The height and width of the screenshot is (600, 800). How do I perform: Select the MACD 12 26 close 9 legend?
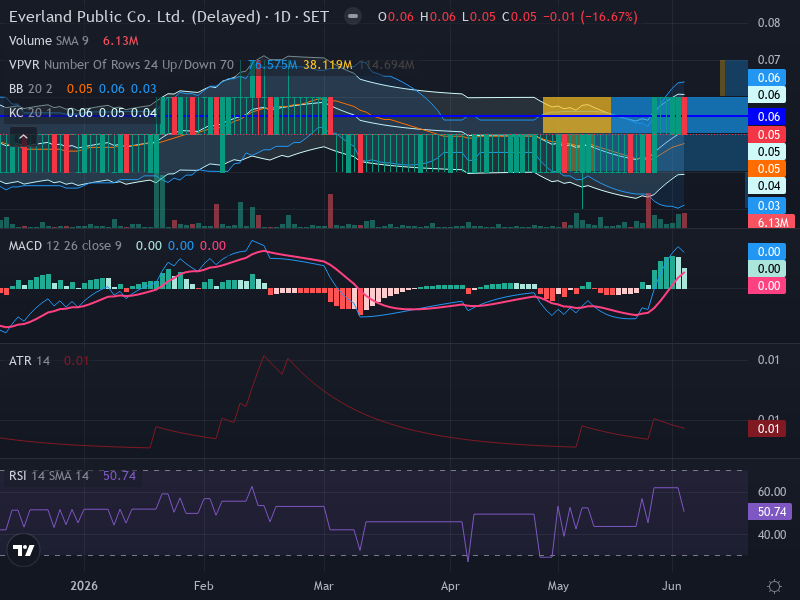click(x=65, y=246)
